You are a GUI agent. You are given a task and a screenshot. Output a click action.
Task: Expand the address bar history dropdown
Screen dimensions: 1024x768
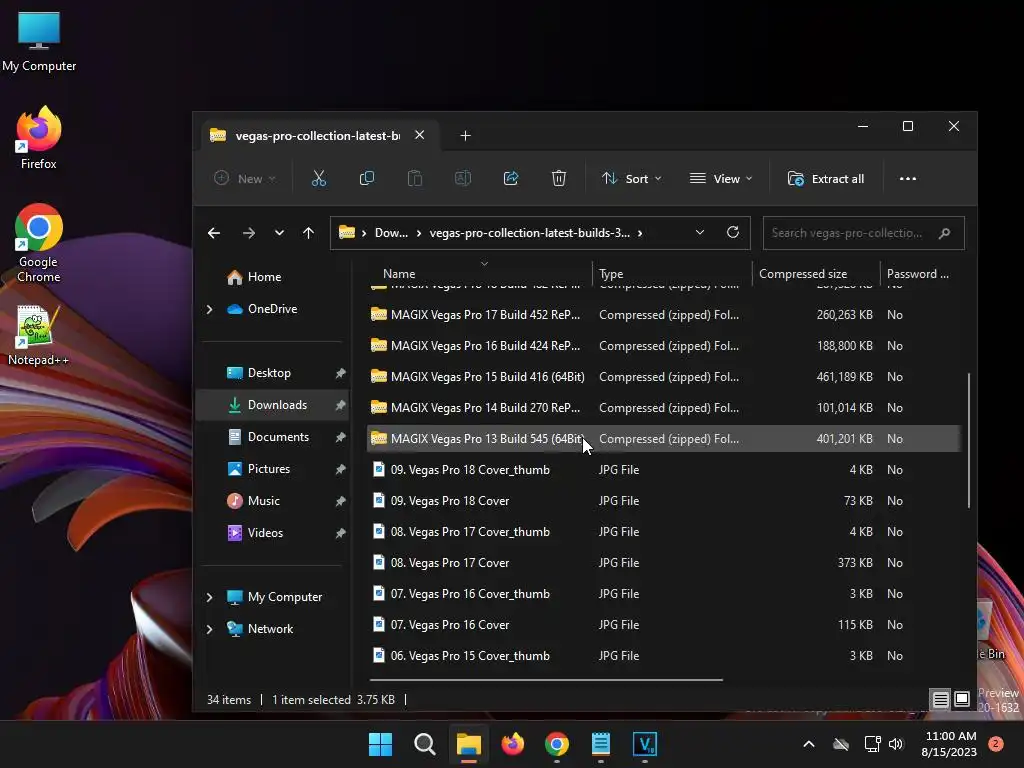tap(699, 232)
